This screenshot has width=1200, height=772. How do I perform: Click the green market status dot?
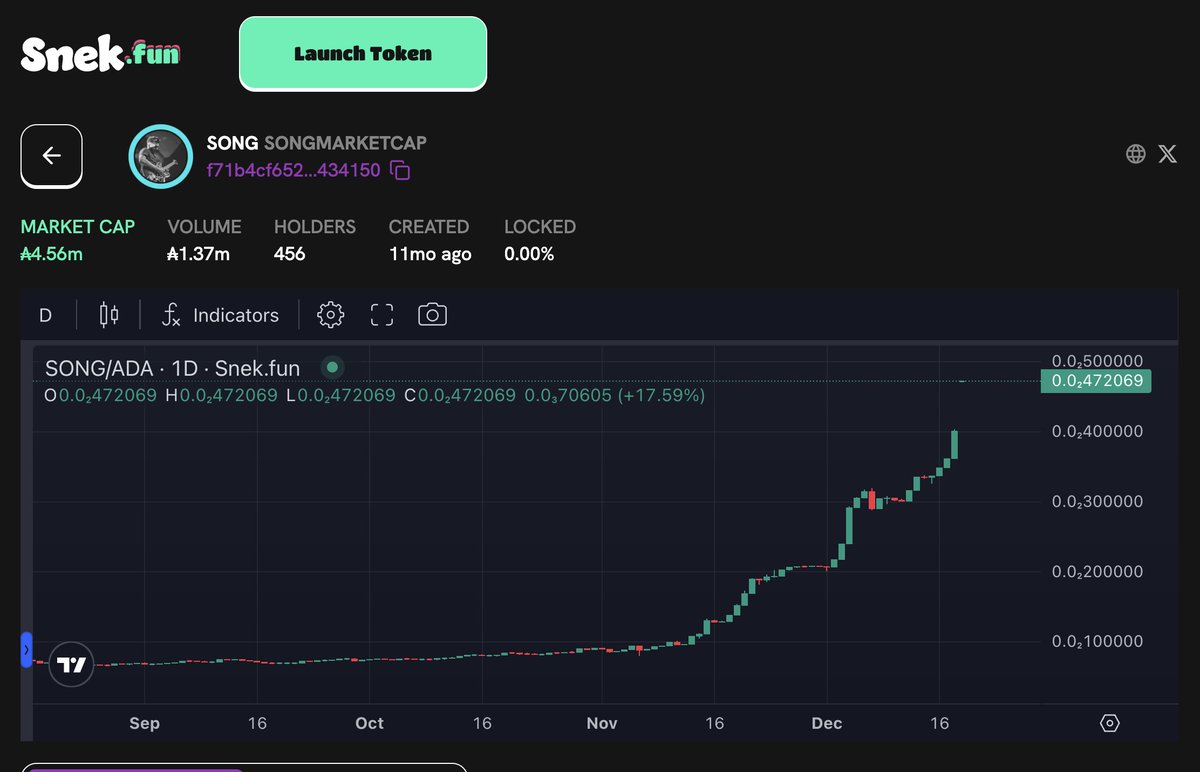[x=333, y=367]
